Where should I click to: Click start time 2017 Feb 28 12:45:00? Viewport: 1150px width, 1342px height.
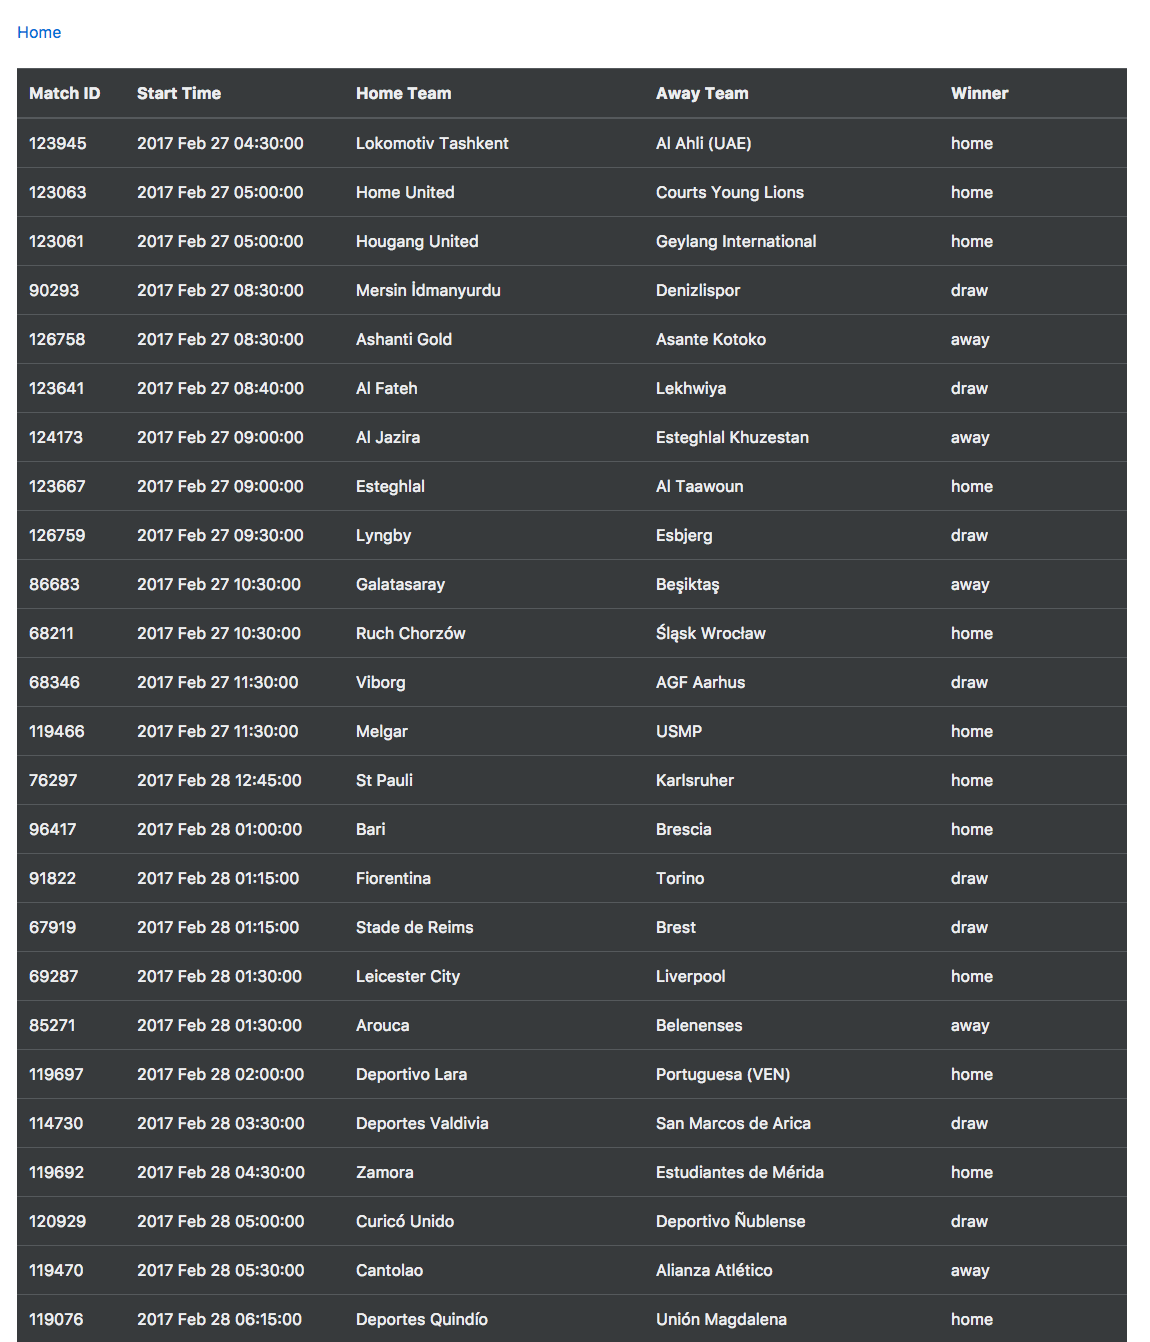click(x=219, y=780)
